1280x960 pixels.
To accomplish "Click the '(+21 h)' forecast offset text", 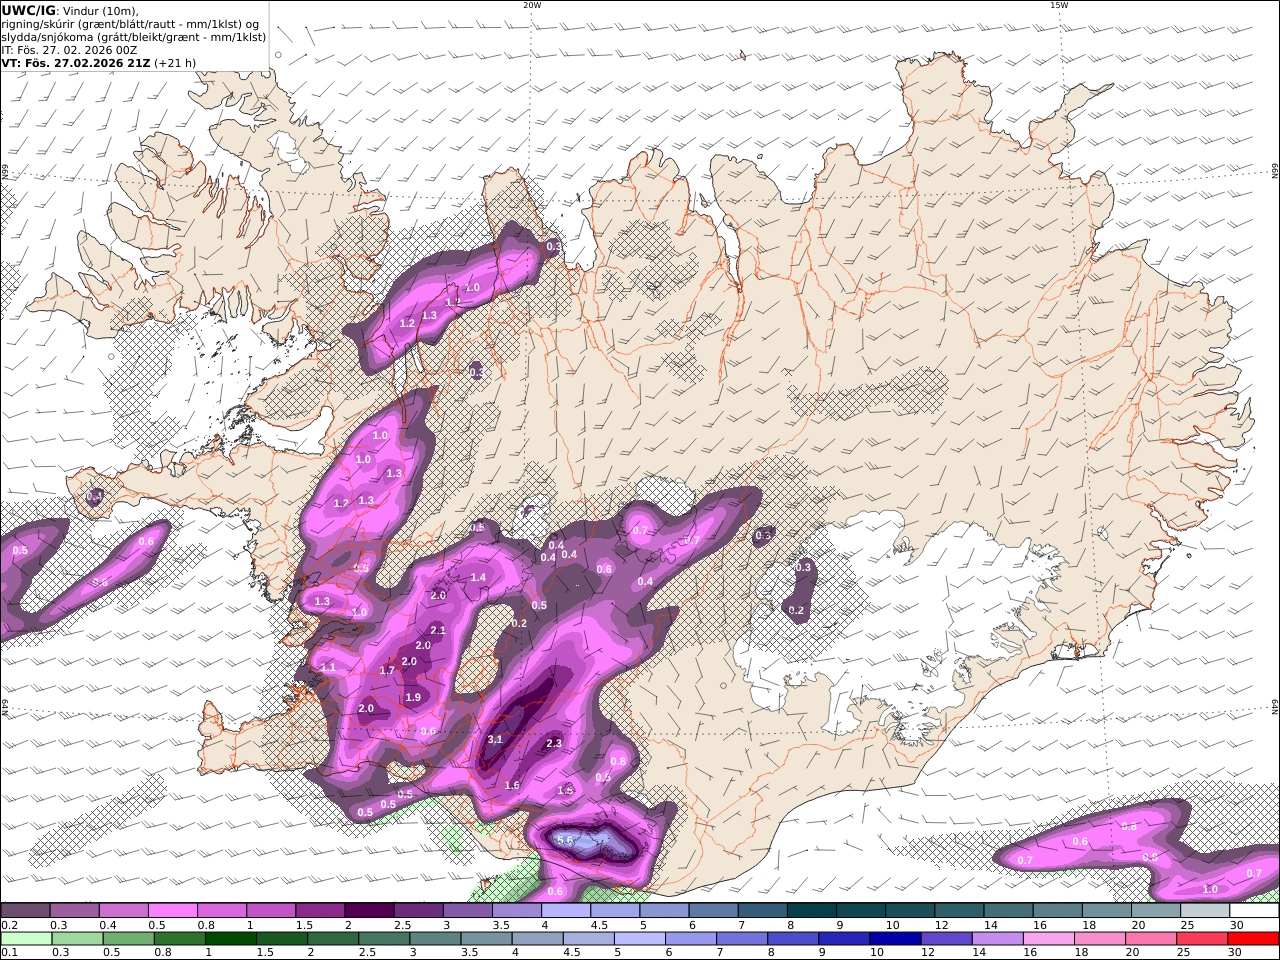I will point(175,63).
